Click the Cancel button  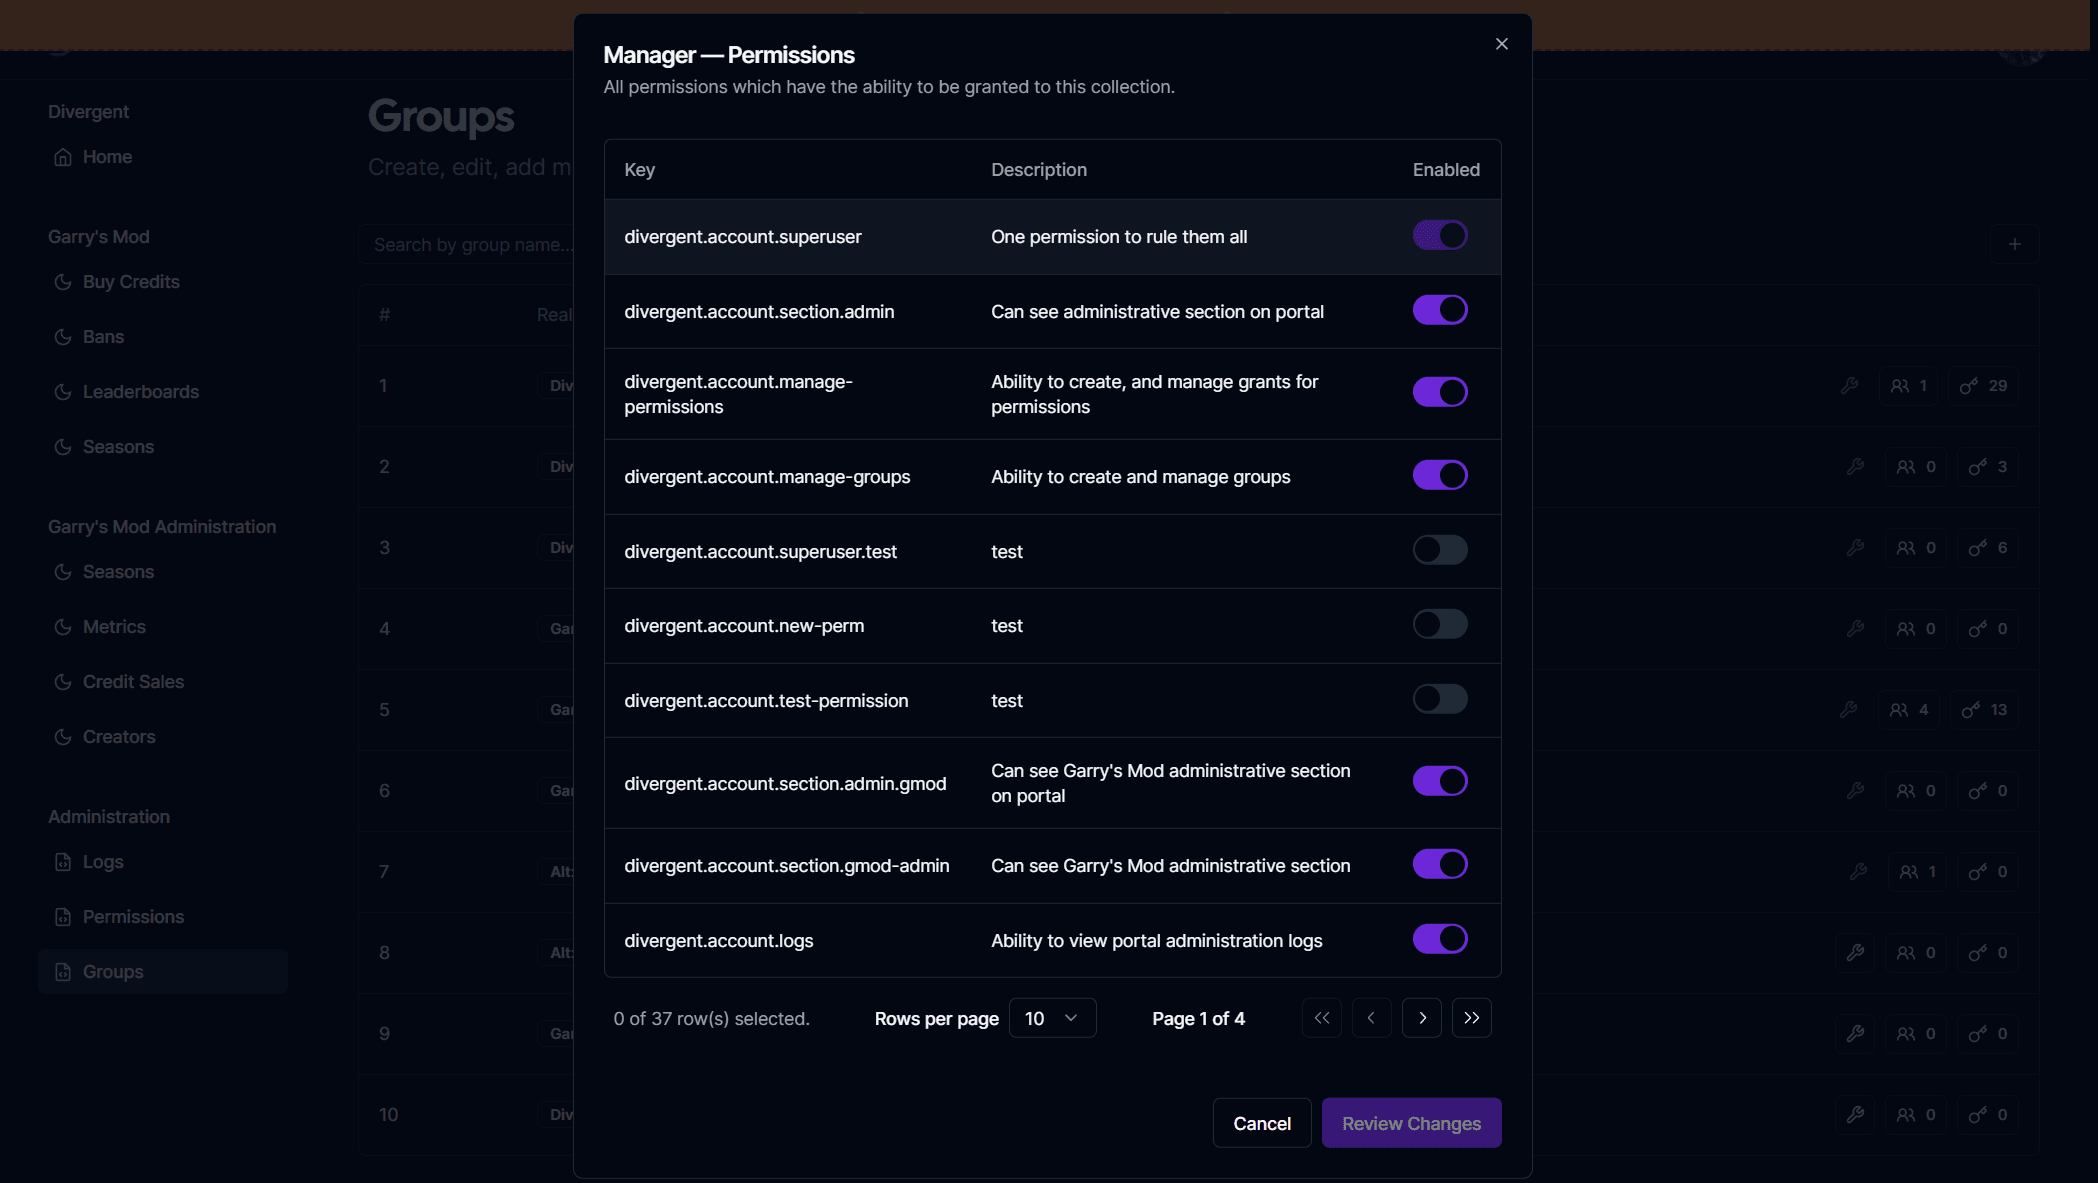(x=1261, y=1123)
